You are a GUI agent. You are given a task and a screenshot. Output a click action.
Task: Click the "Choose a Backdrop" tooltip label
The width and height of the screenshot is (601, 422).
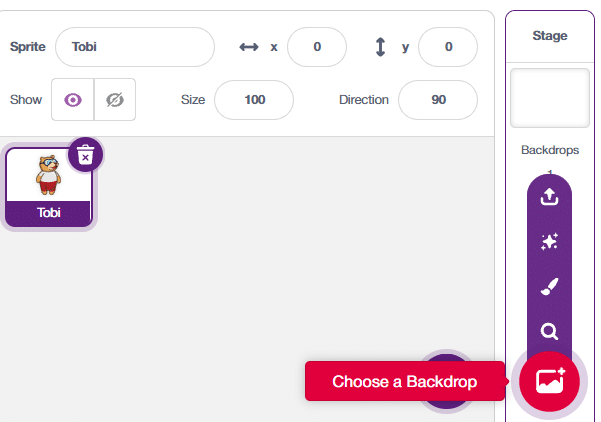click(404, 381)
